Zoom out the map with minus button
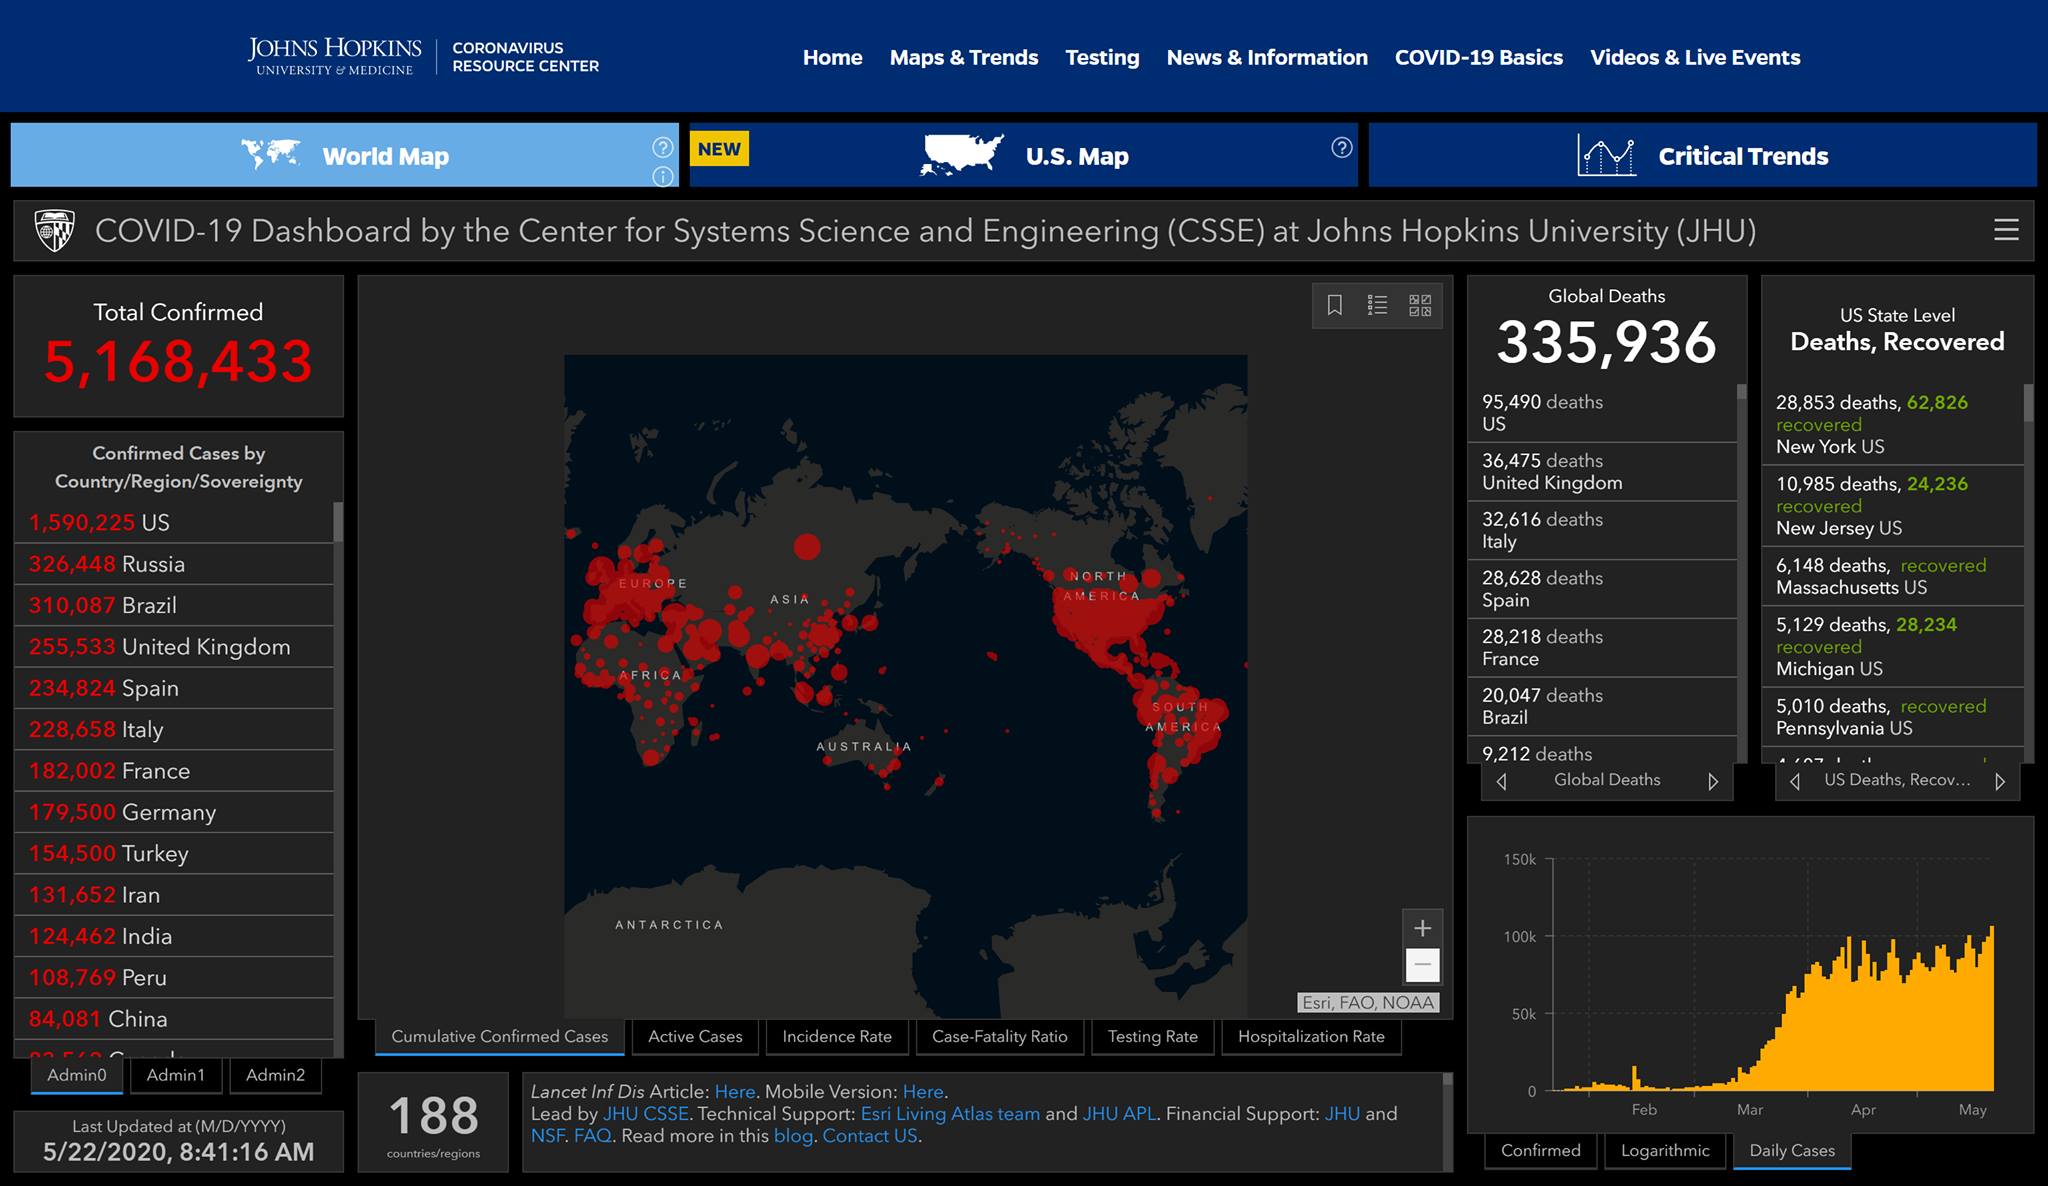The width and height of the screenshot is (2048, 1186). pyautogui.click(x=1422, y=965)
